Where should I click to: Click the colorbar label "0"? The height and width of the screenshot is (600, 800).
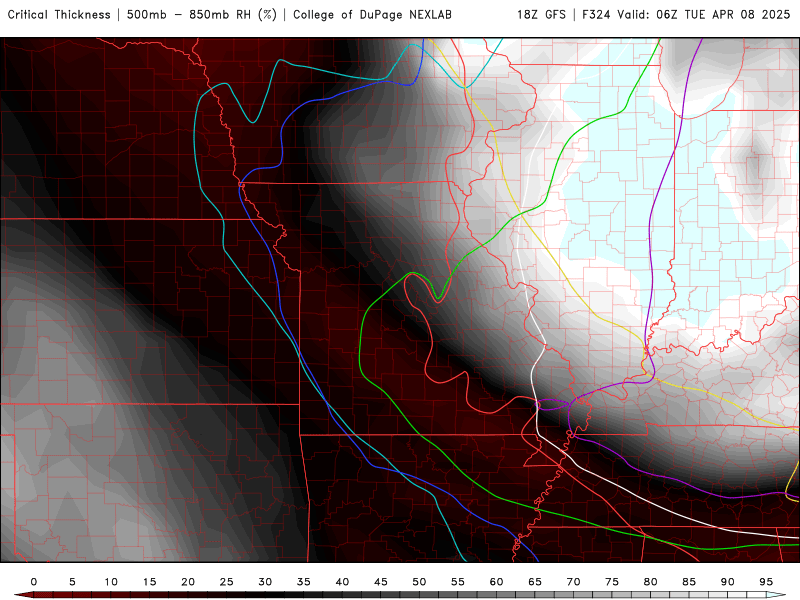34,582
